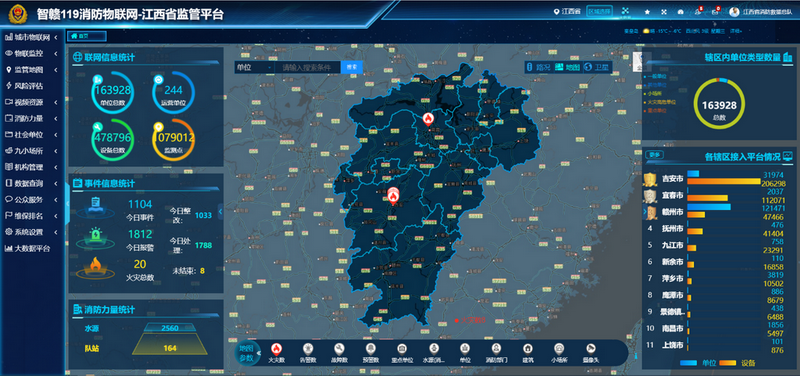800x376 pixels.
Task: Toggle the 地图 map layer mode
Action: (x=567, y=67)
